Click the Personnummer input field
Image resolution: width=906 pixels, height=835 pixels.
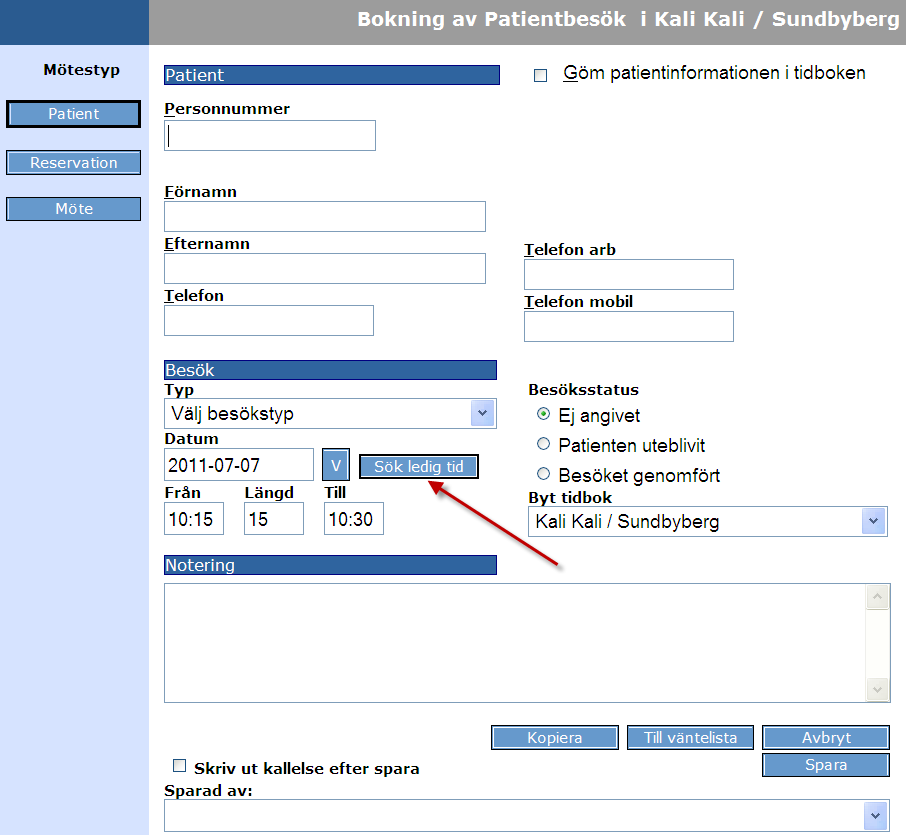[270, 135]
